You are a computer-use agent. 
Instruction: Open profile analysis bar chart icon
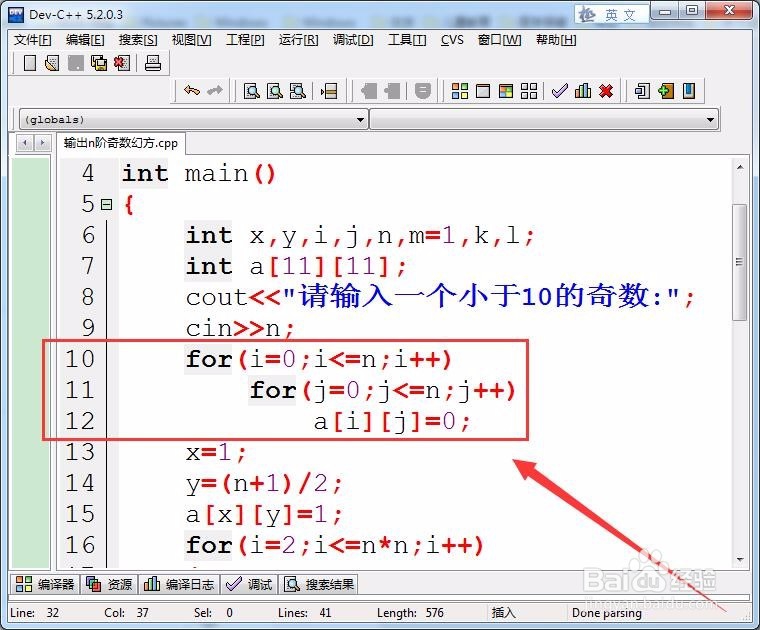pyautogui.click(x=583, y=91)
